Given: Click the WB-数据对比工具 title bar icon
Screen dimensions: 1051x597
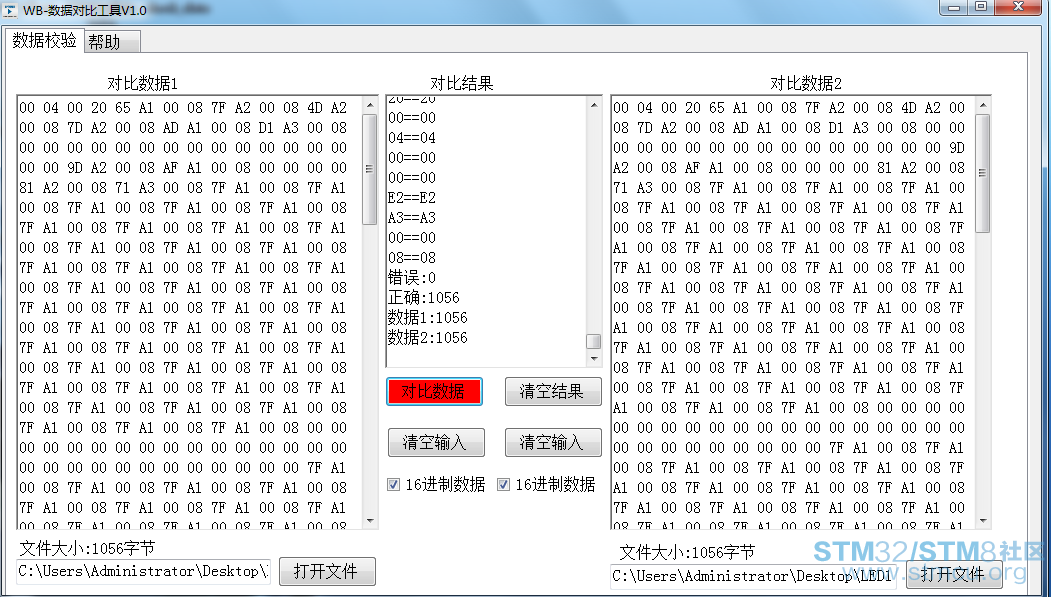Looking at the screenshot, I should (10, 10).
